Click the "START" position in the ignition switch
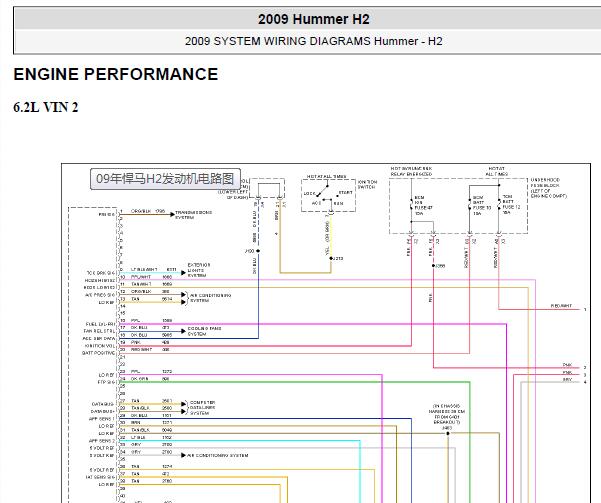The height and width of the screenshot is (503, 601). 345,192
